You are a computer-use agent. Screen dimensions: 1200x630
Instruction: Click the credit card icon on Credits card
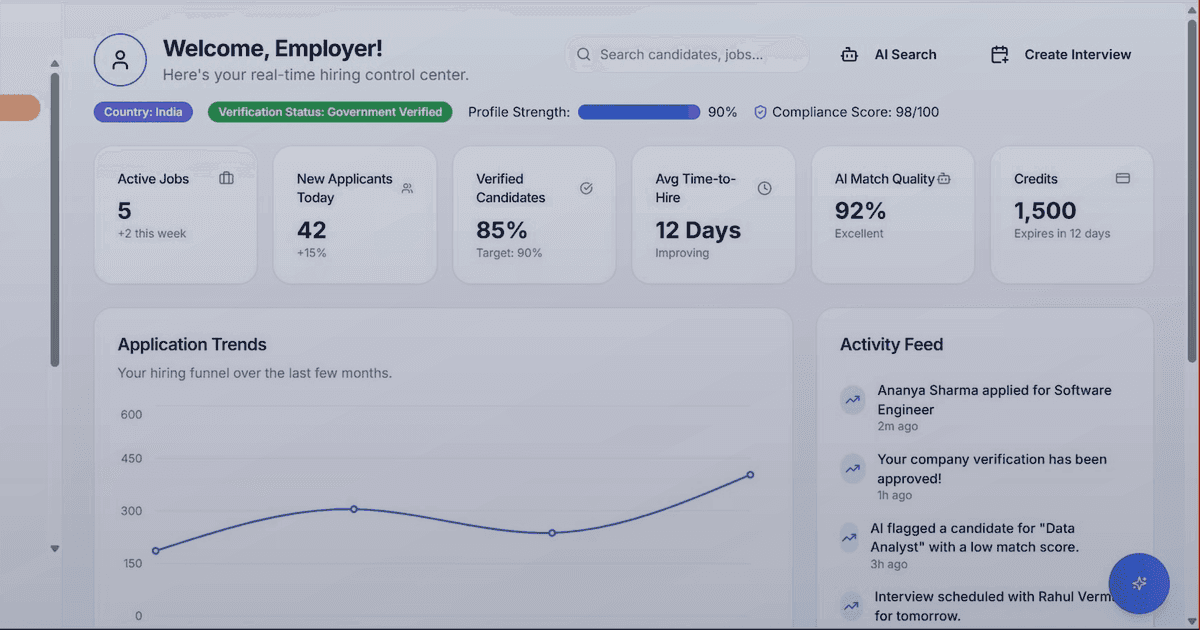(1123, 177)
